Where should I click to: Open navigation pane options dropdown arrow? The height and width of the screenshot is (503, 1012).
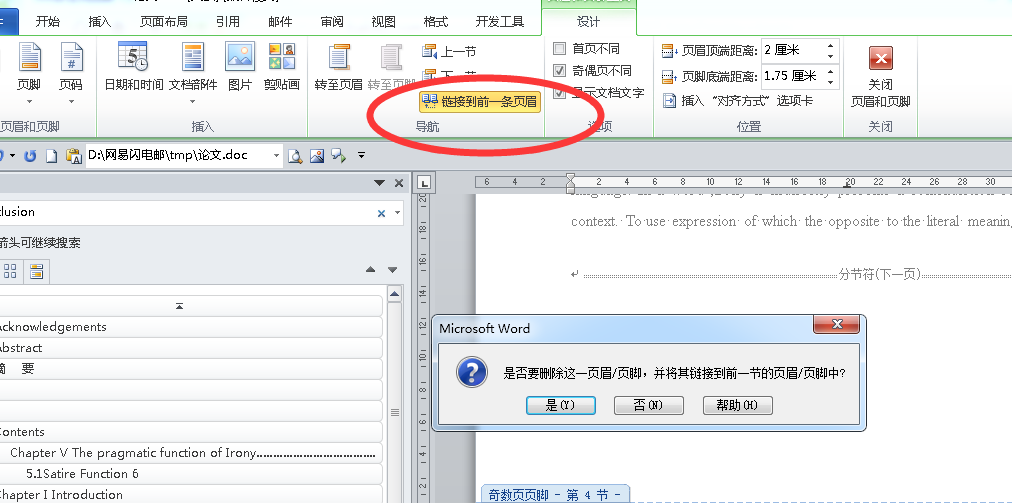point(380,183)
